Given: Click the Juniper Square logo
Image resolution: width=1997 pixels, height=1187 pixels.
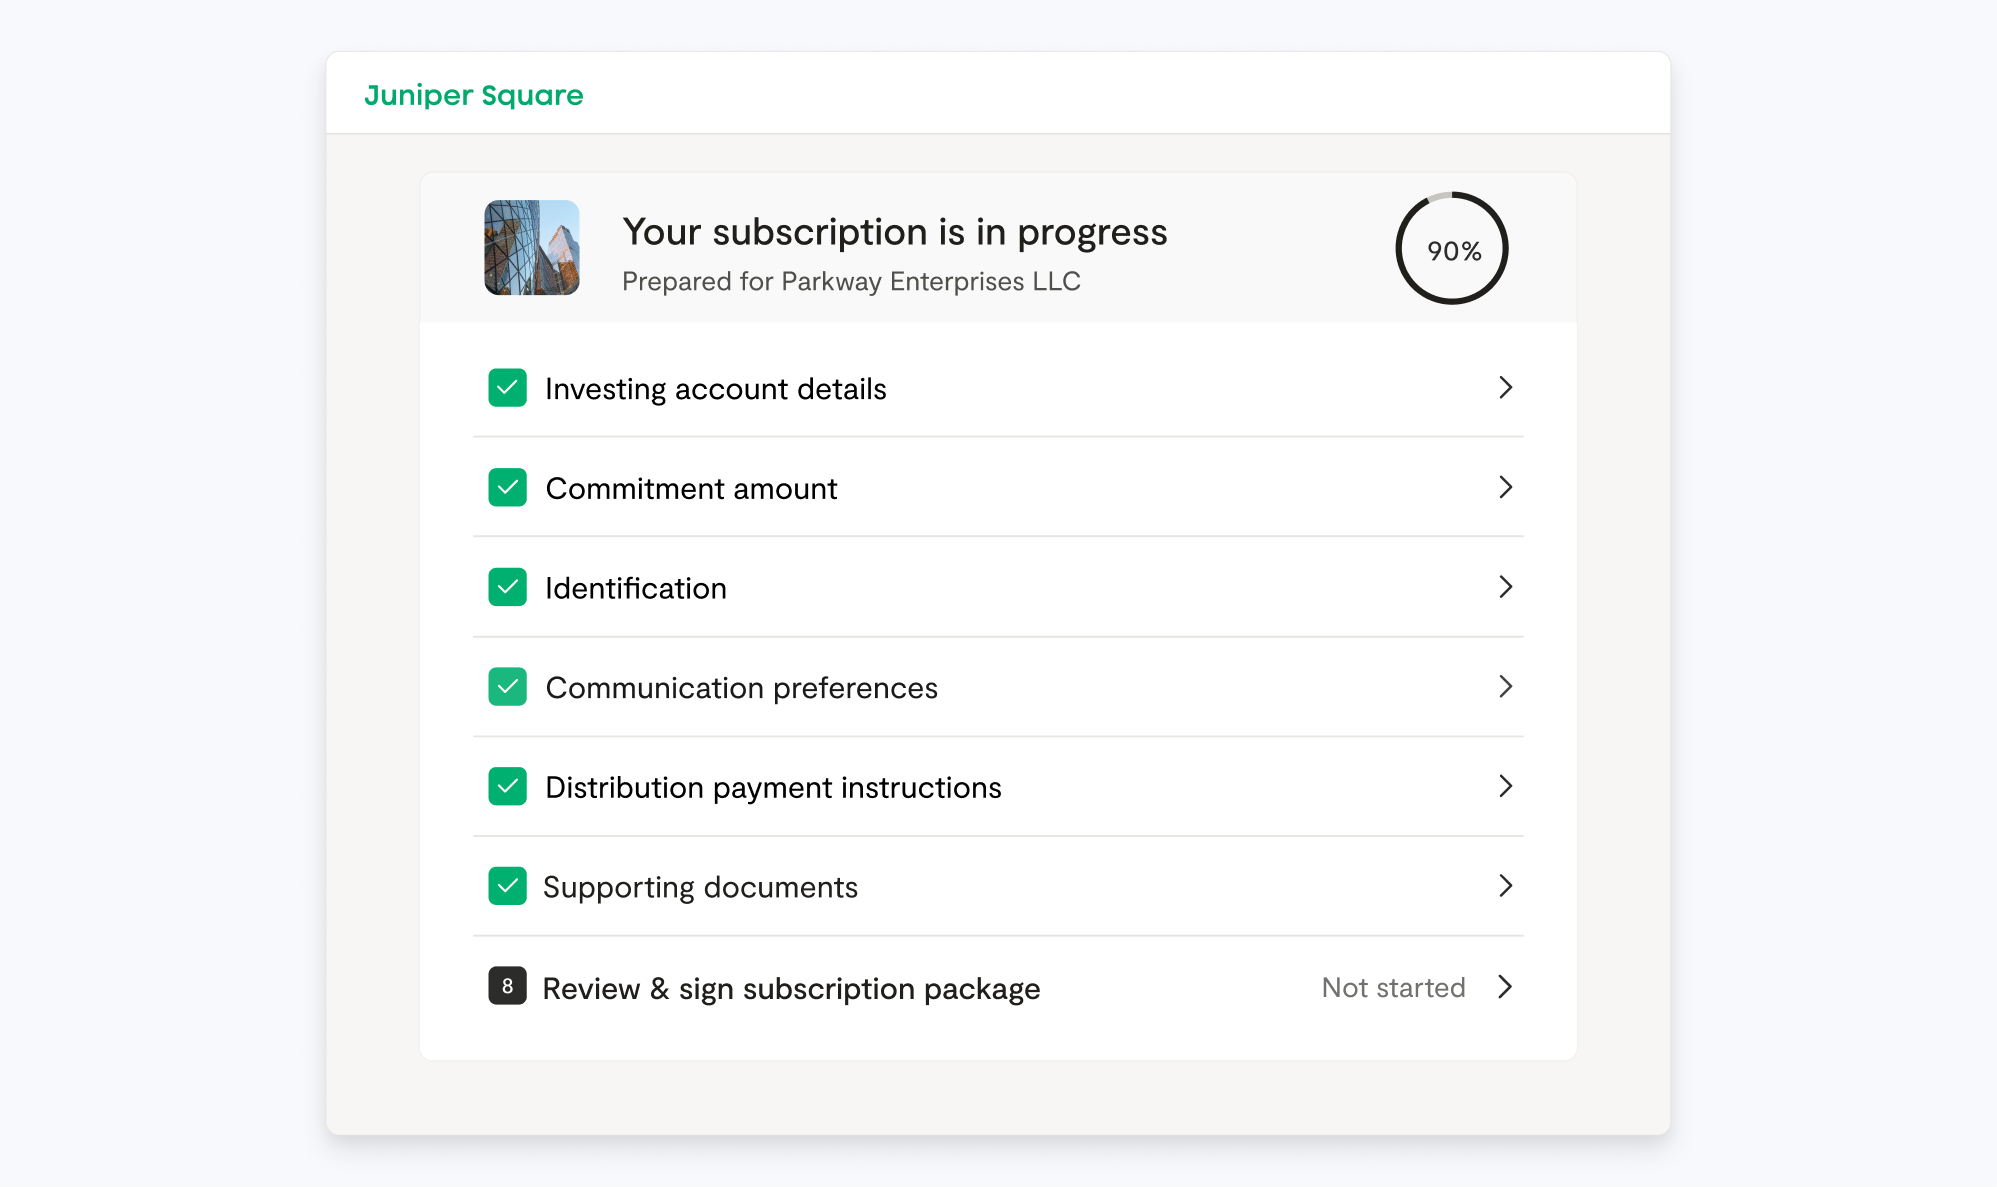Looking at the screenshot, I should [x=473, y=95].
